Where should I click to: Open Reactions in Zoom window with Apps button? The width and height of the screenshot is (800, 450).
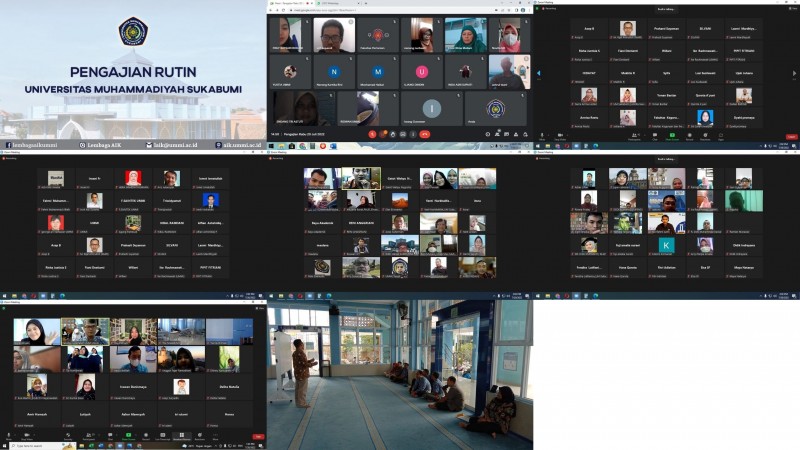point(705,136)
